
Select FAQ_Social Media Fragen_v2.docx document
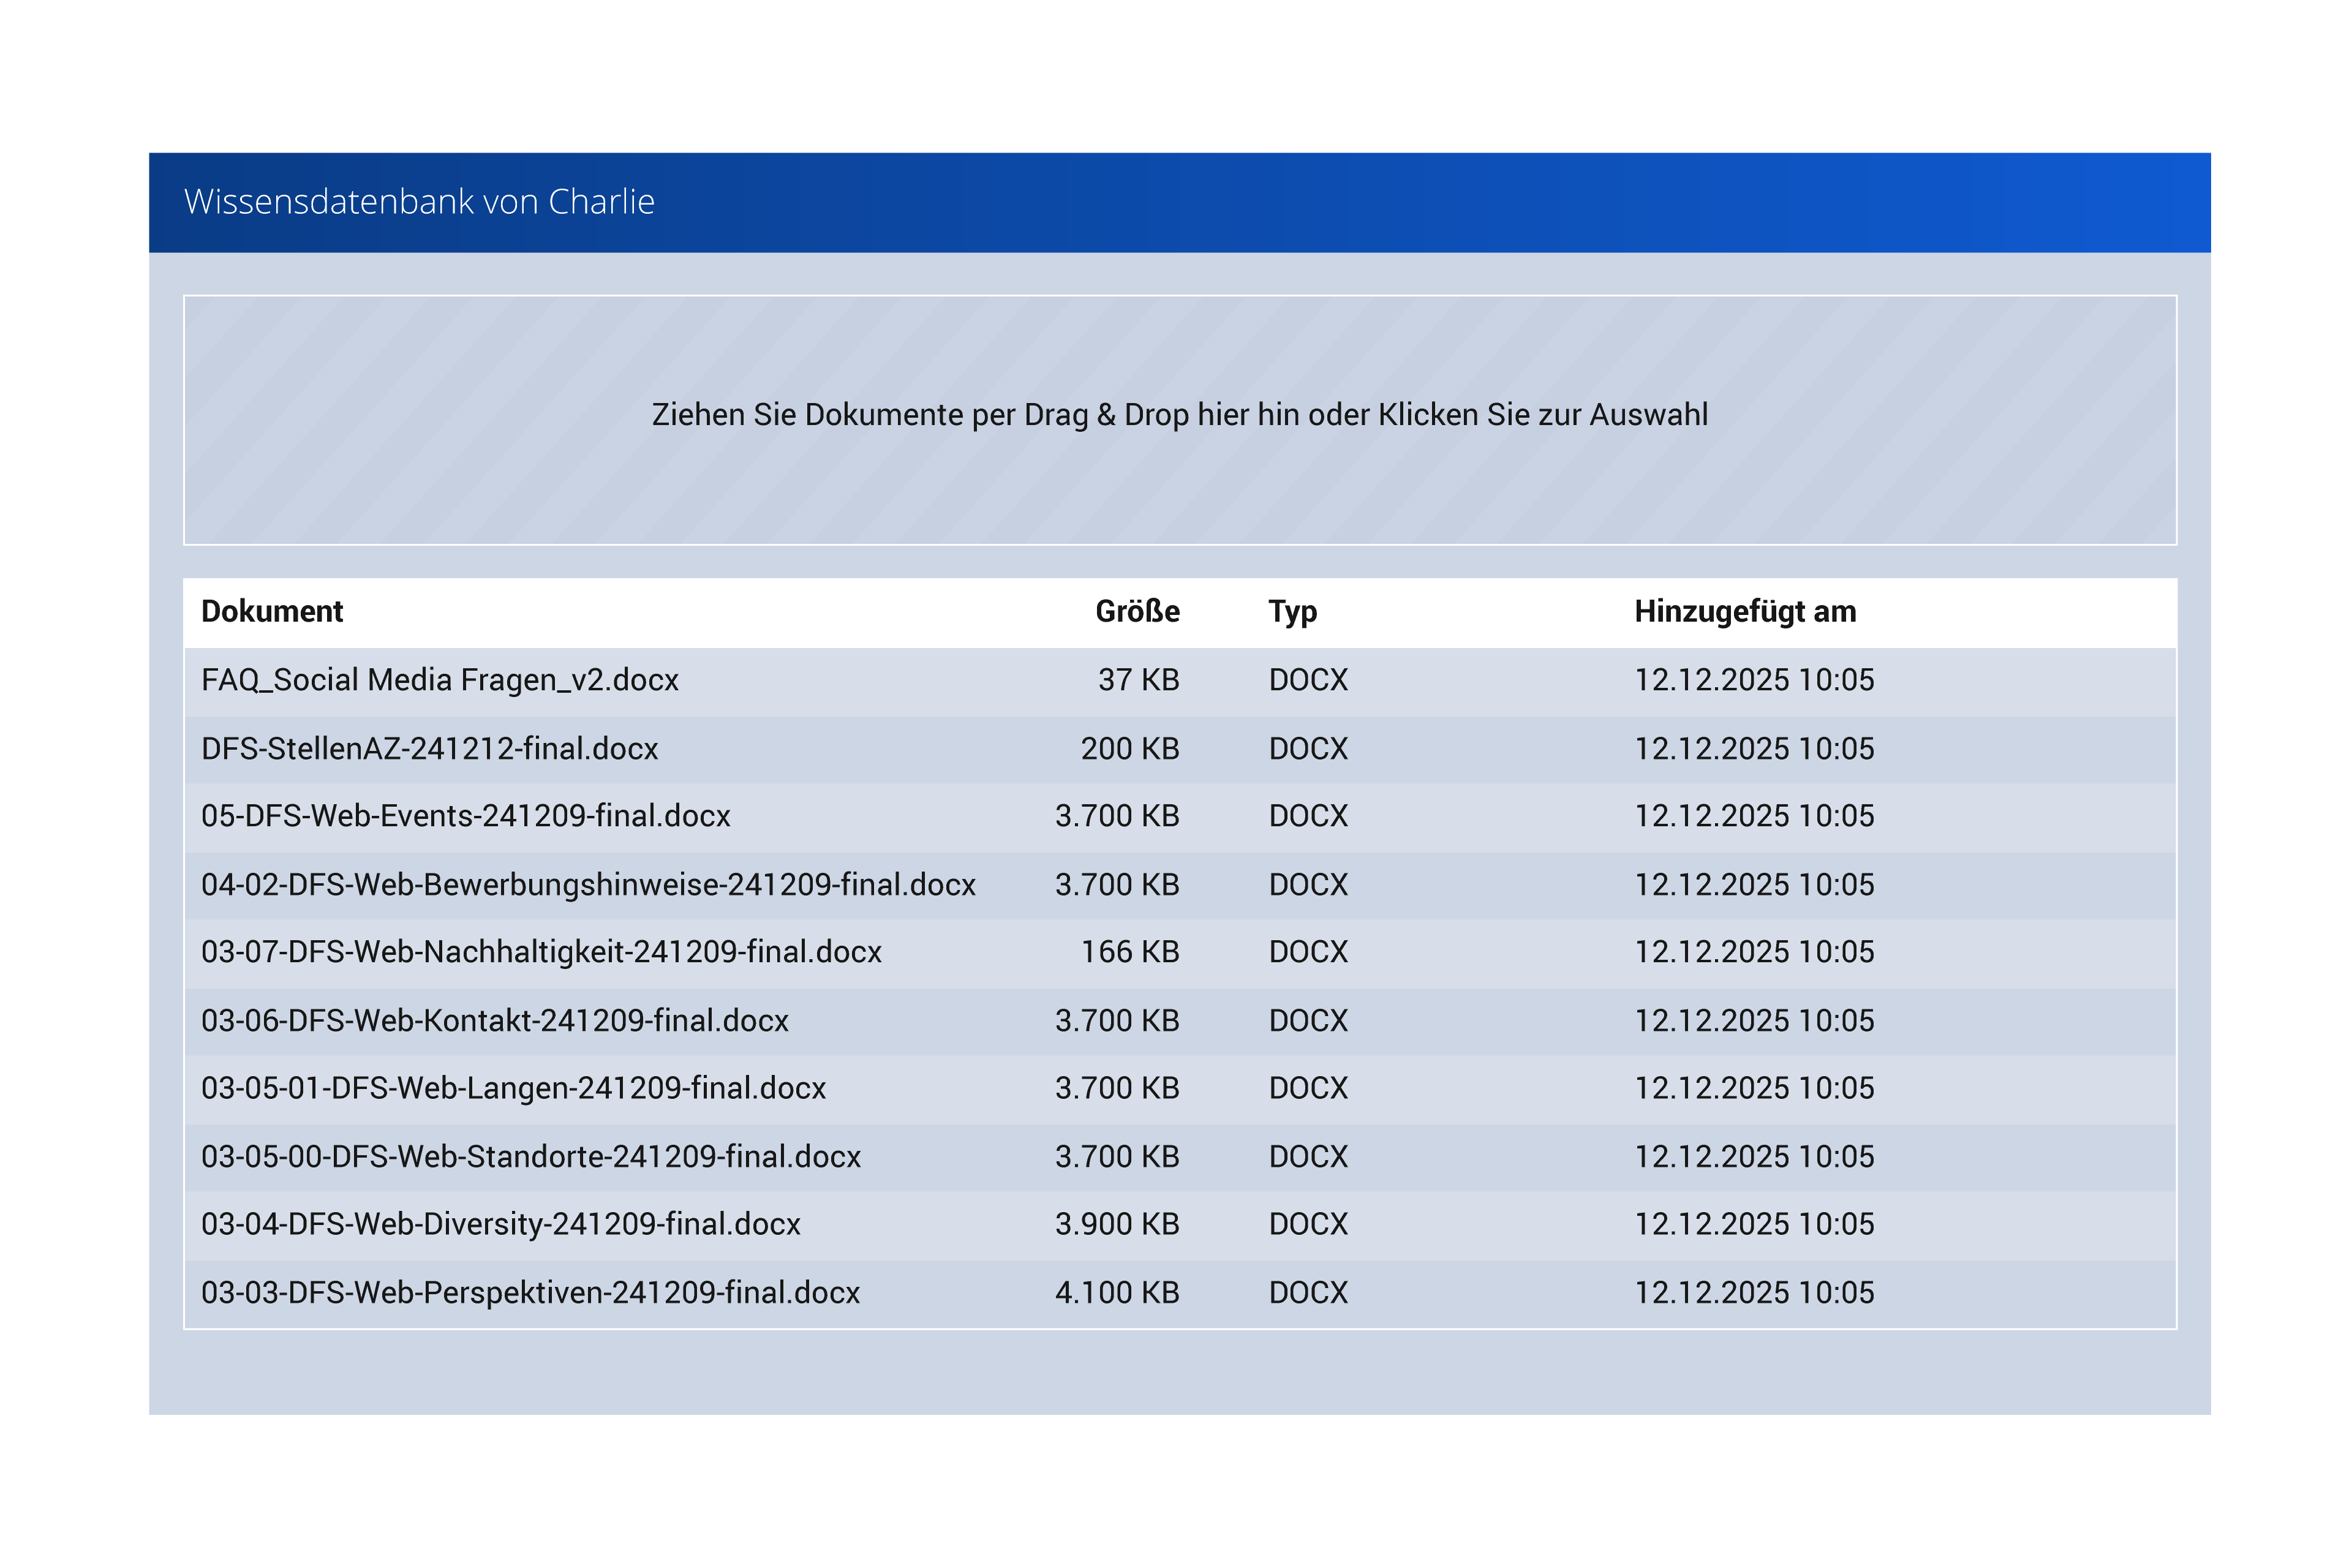pyautogui.click(x=439, y=680)
